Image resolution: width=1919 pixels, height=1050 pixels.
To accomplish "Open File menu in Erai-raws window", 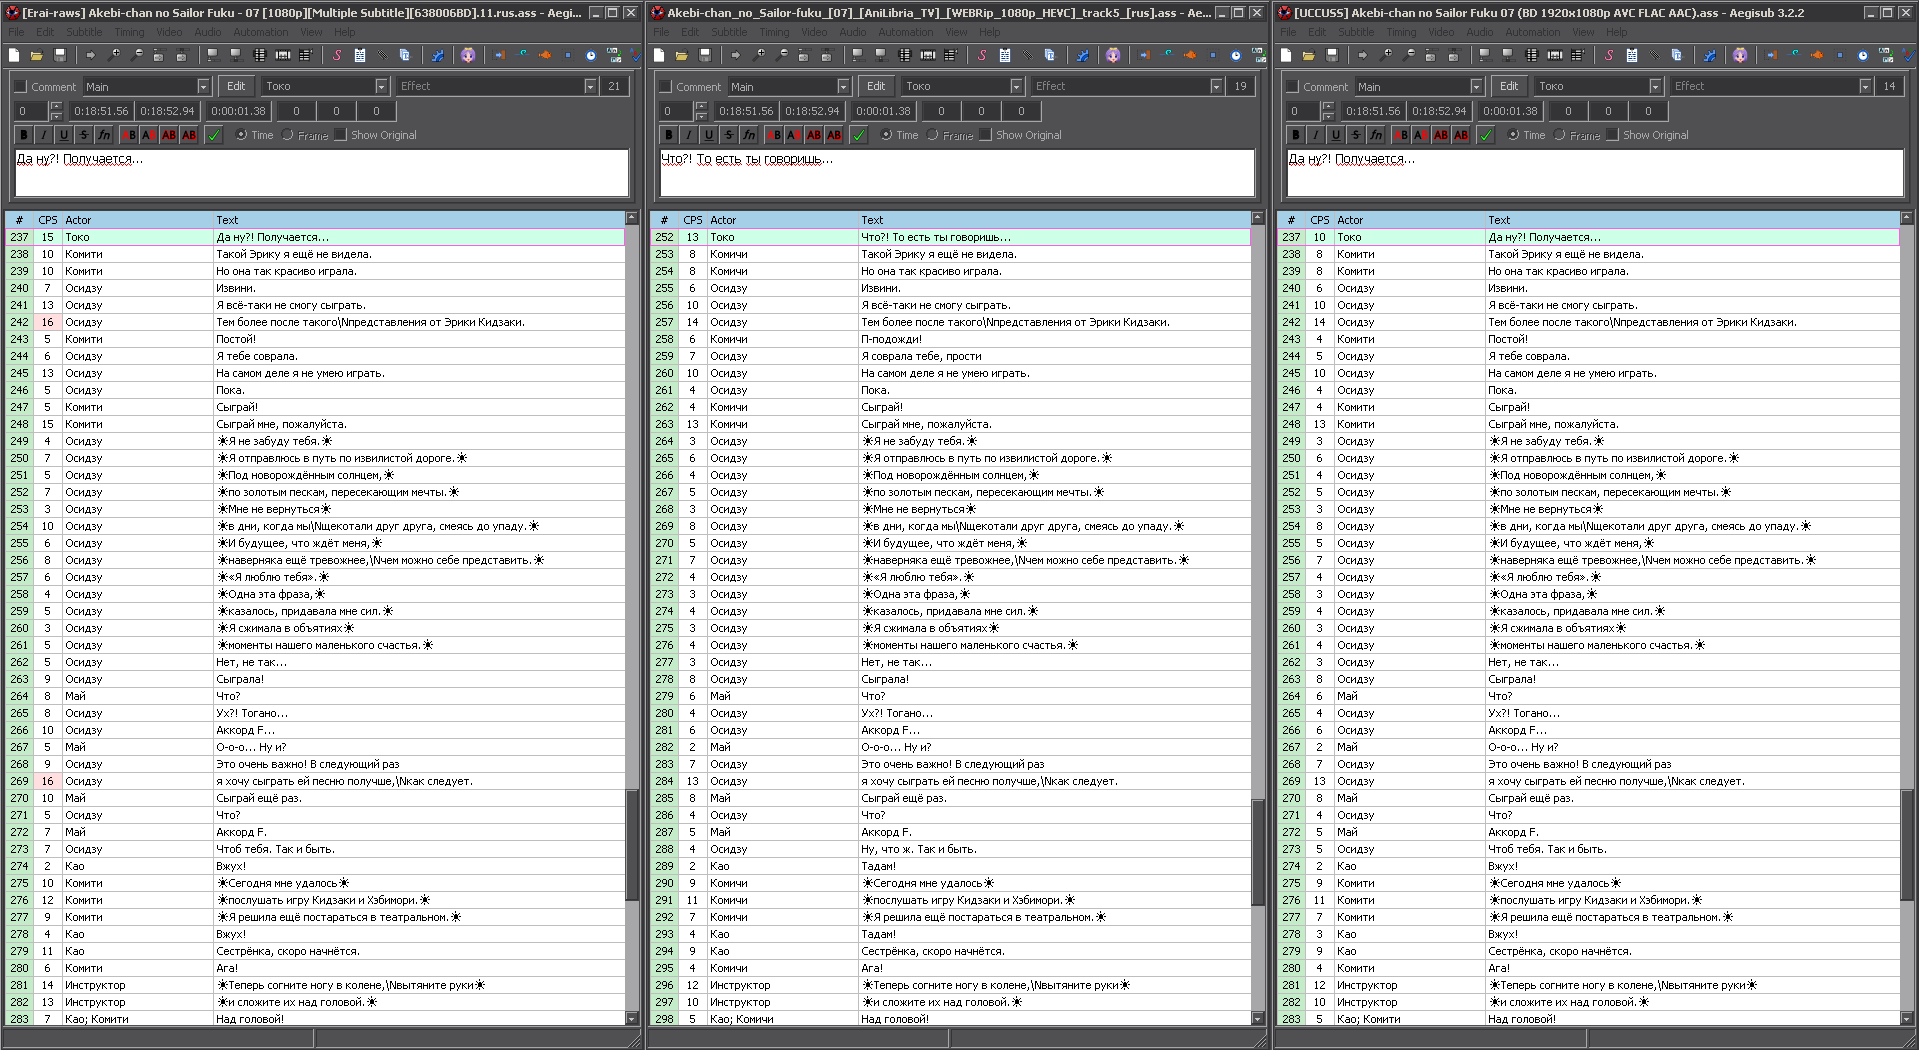I will (x=16, y=32).
